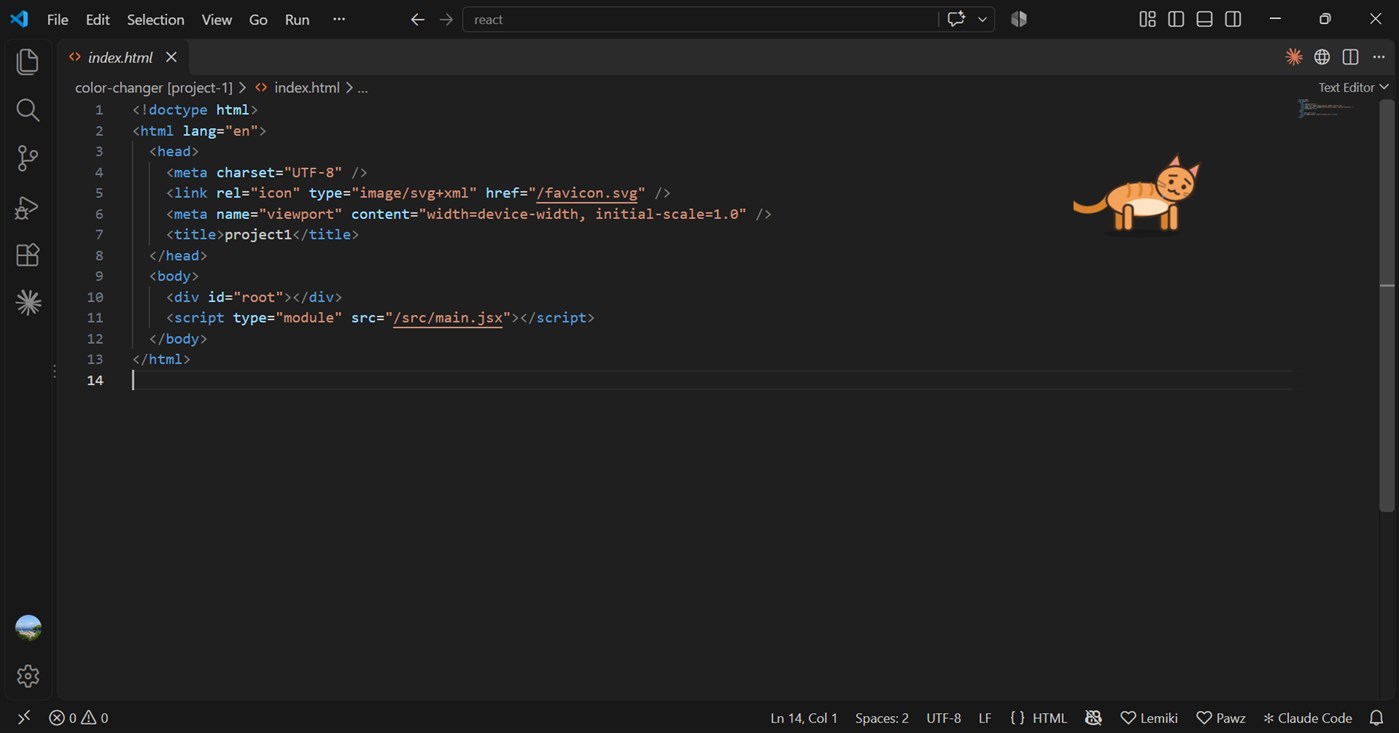Open editor More Actions ellipsis
Screen dimensions: 1399x733
(x=1379, y=57)
